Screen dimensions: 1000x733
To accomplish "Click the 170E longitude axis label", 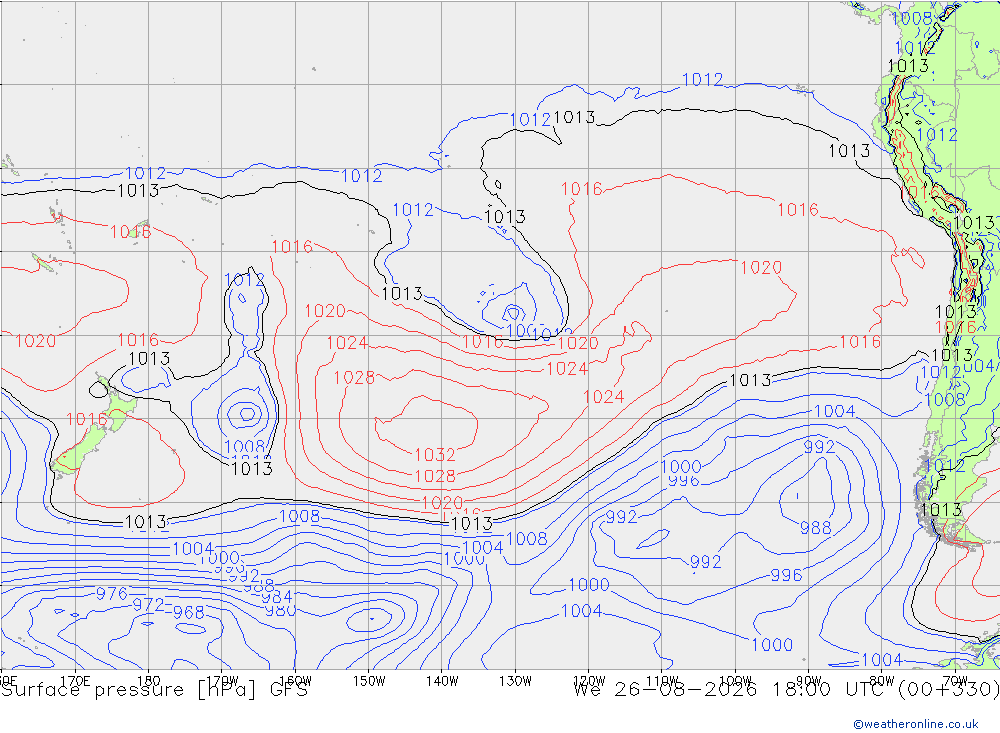I will pos(75,681).
